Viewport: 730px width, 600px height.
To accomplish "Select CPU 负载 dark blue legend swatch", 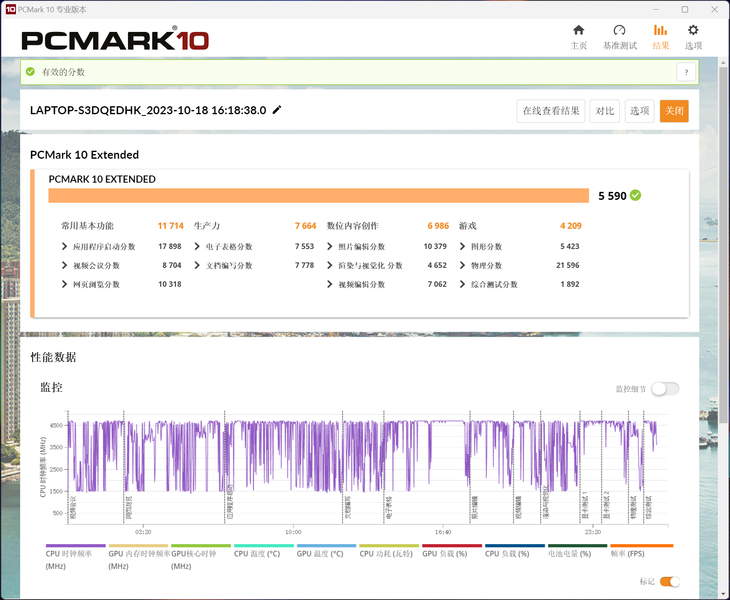I will (515, 546).
